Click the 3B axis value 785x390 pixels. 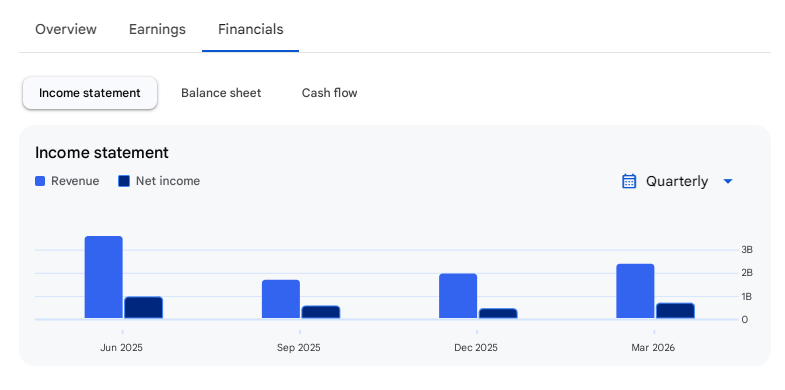(x=747, y=250)
